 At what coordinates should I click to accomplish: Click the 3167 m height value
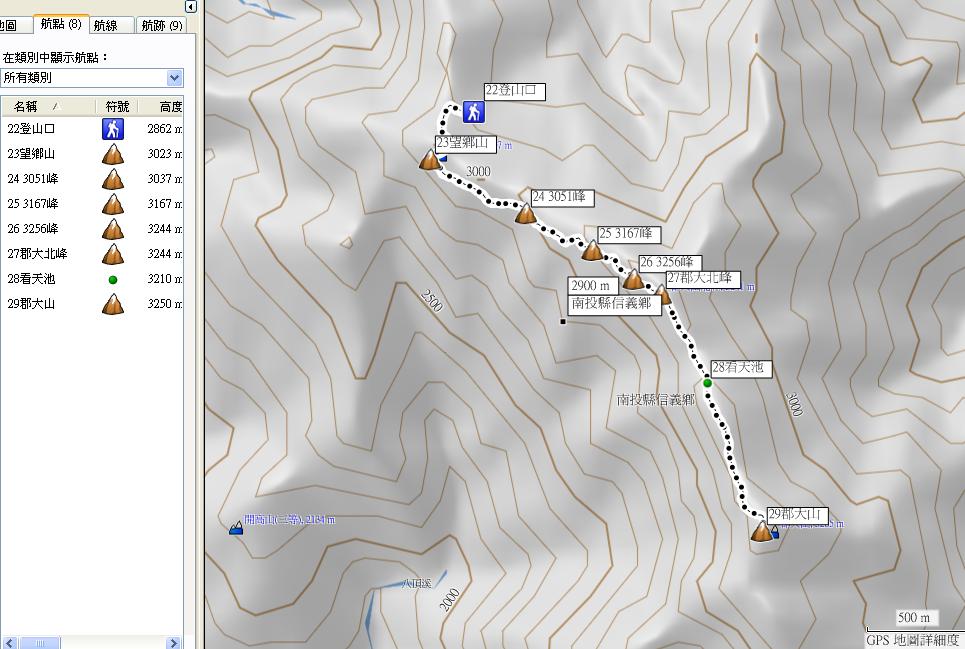tap(164, 204)
